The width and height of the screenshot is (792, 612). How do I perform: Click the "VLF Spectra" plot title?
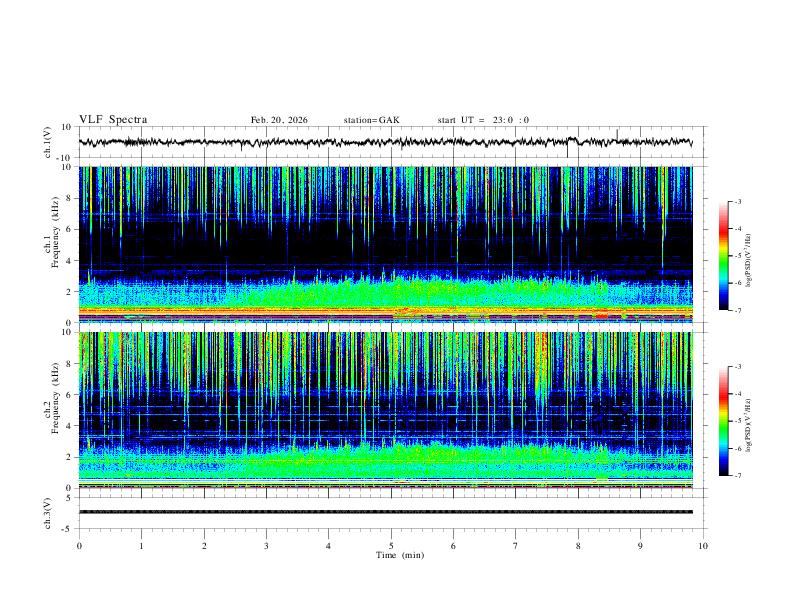[113, 120]
